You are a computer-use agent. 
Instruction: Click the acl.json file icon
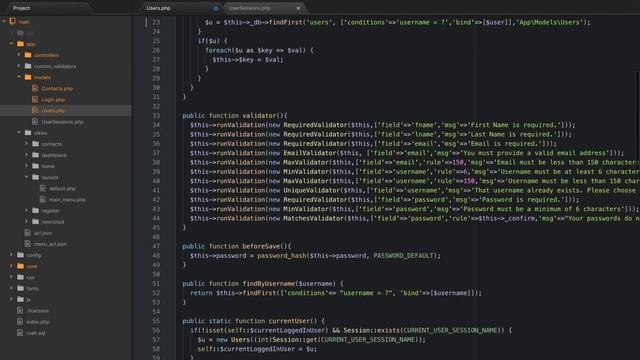(x=27, y=233)
